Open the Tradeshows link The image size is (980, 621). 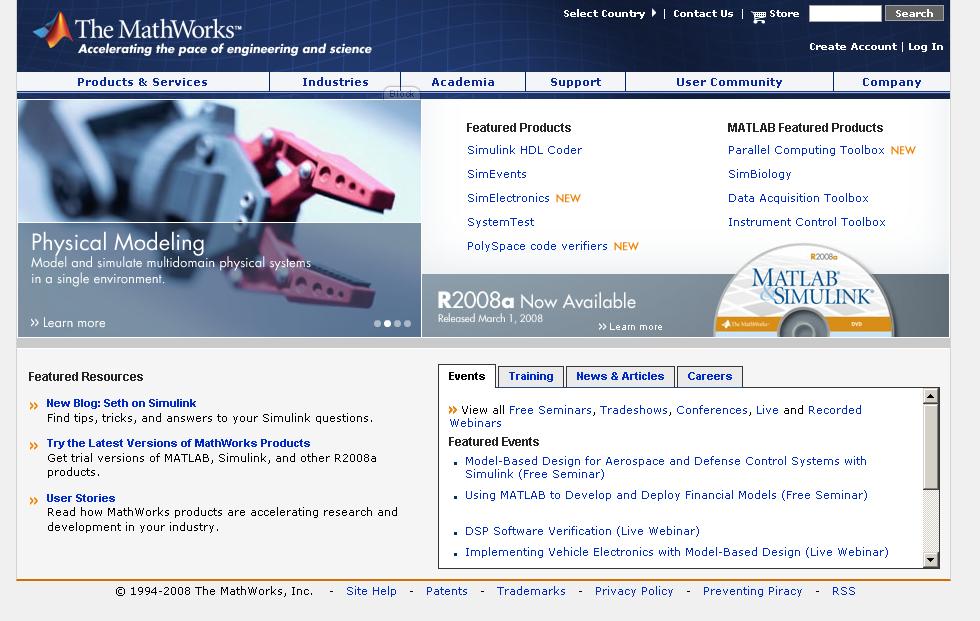634,410
